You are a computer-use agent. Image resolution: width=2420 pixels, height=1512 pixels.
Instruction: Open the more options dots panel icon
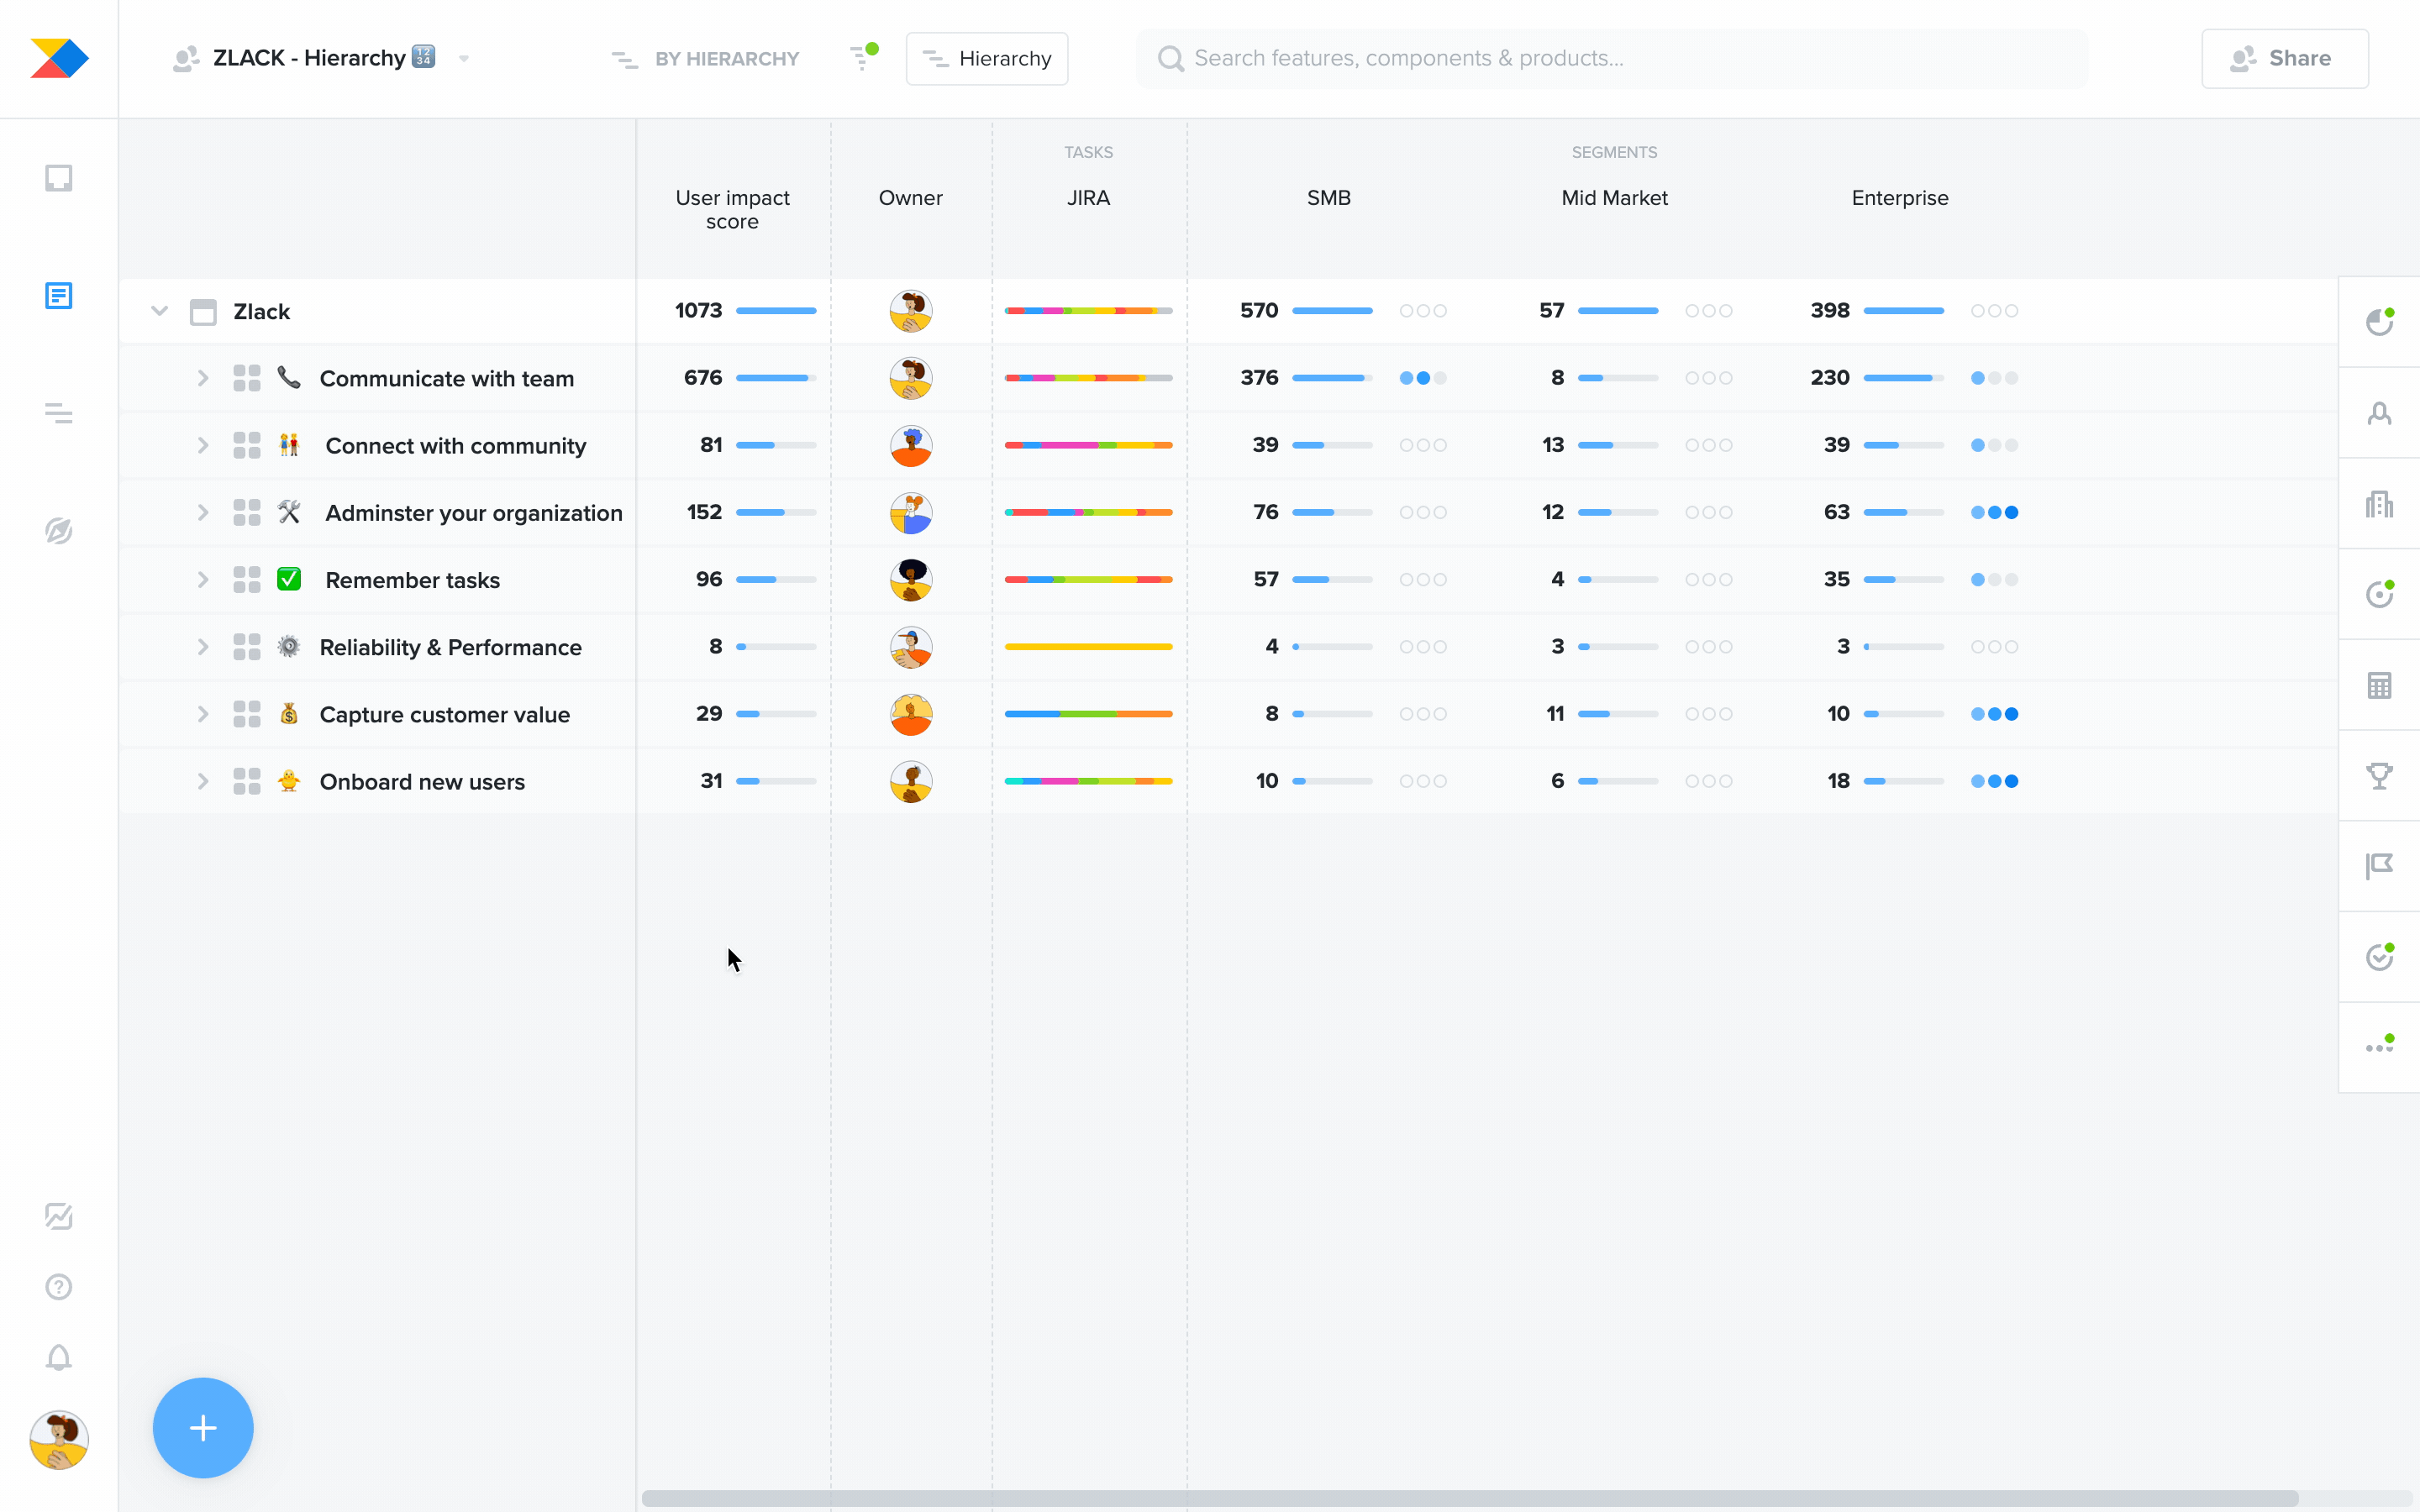(2379, 1046)
